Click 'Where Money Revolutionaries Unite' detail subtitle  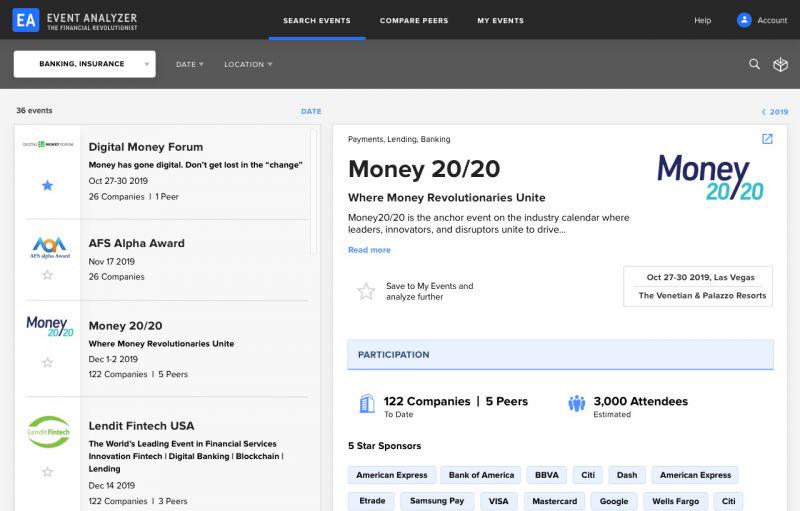tap(446, 197)
